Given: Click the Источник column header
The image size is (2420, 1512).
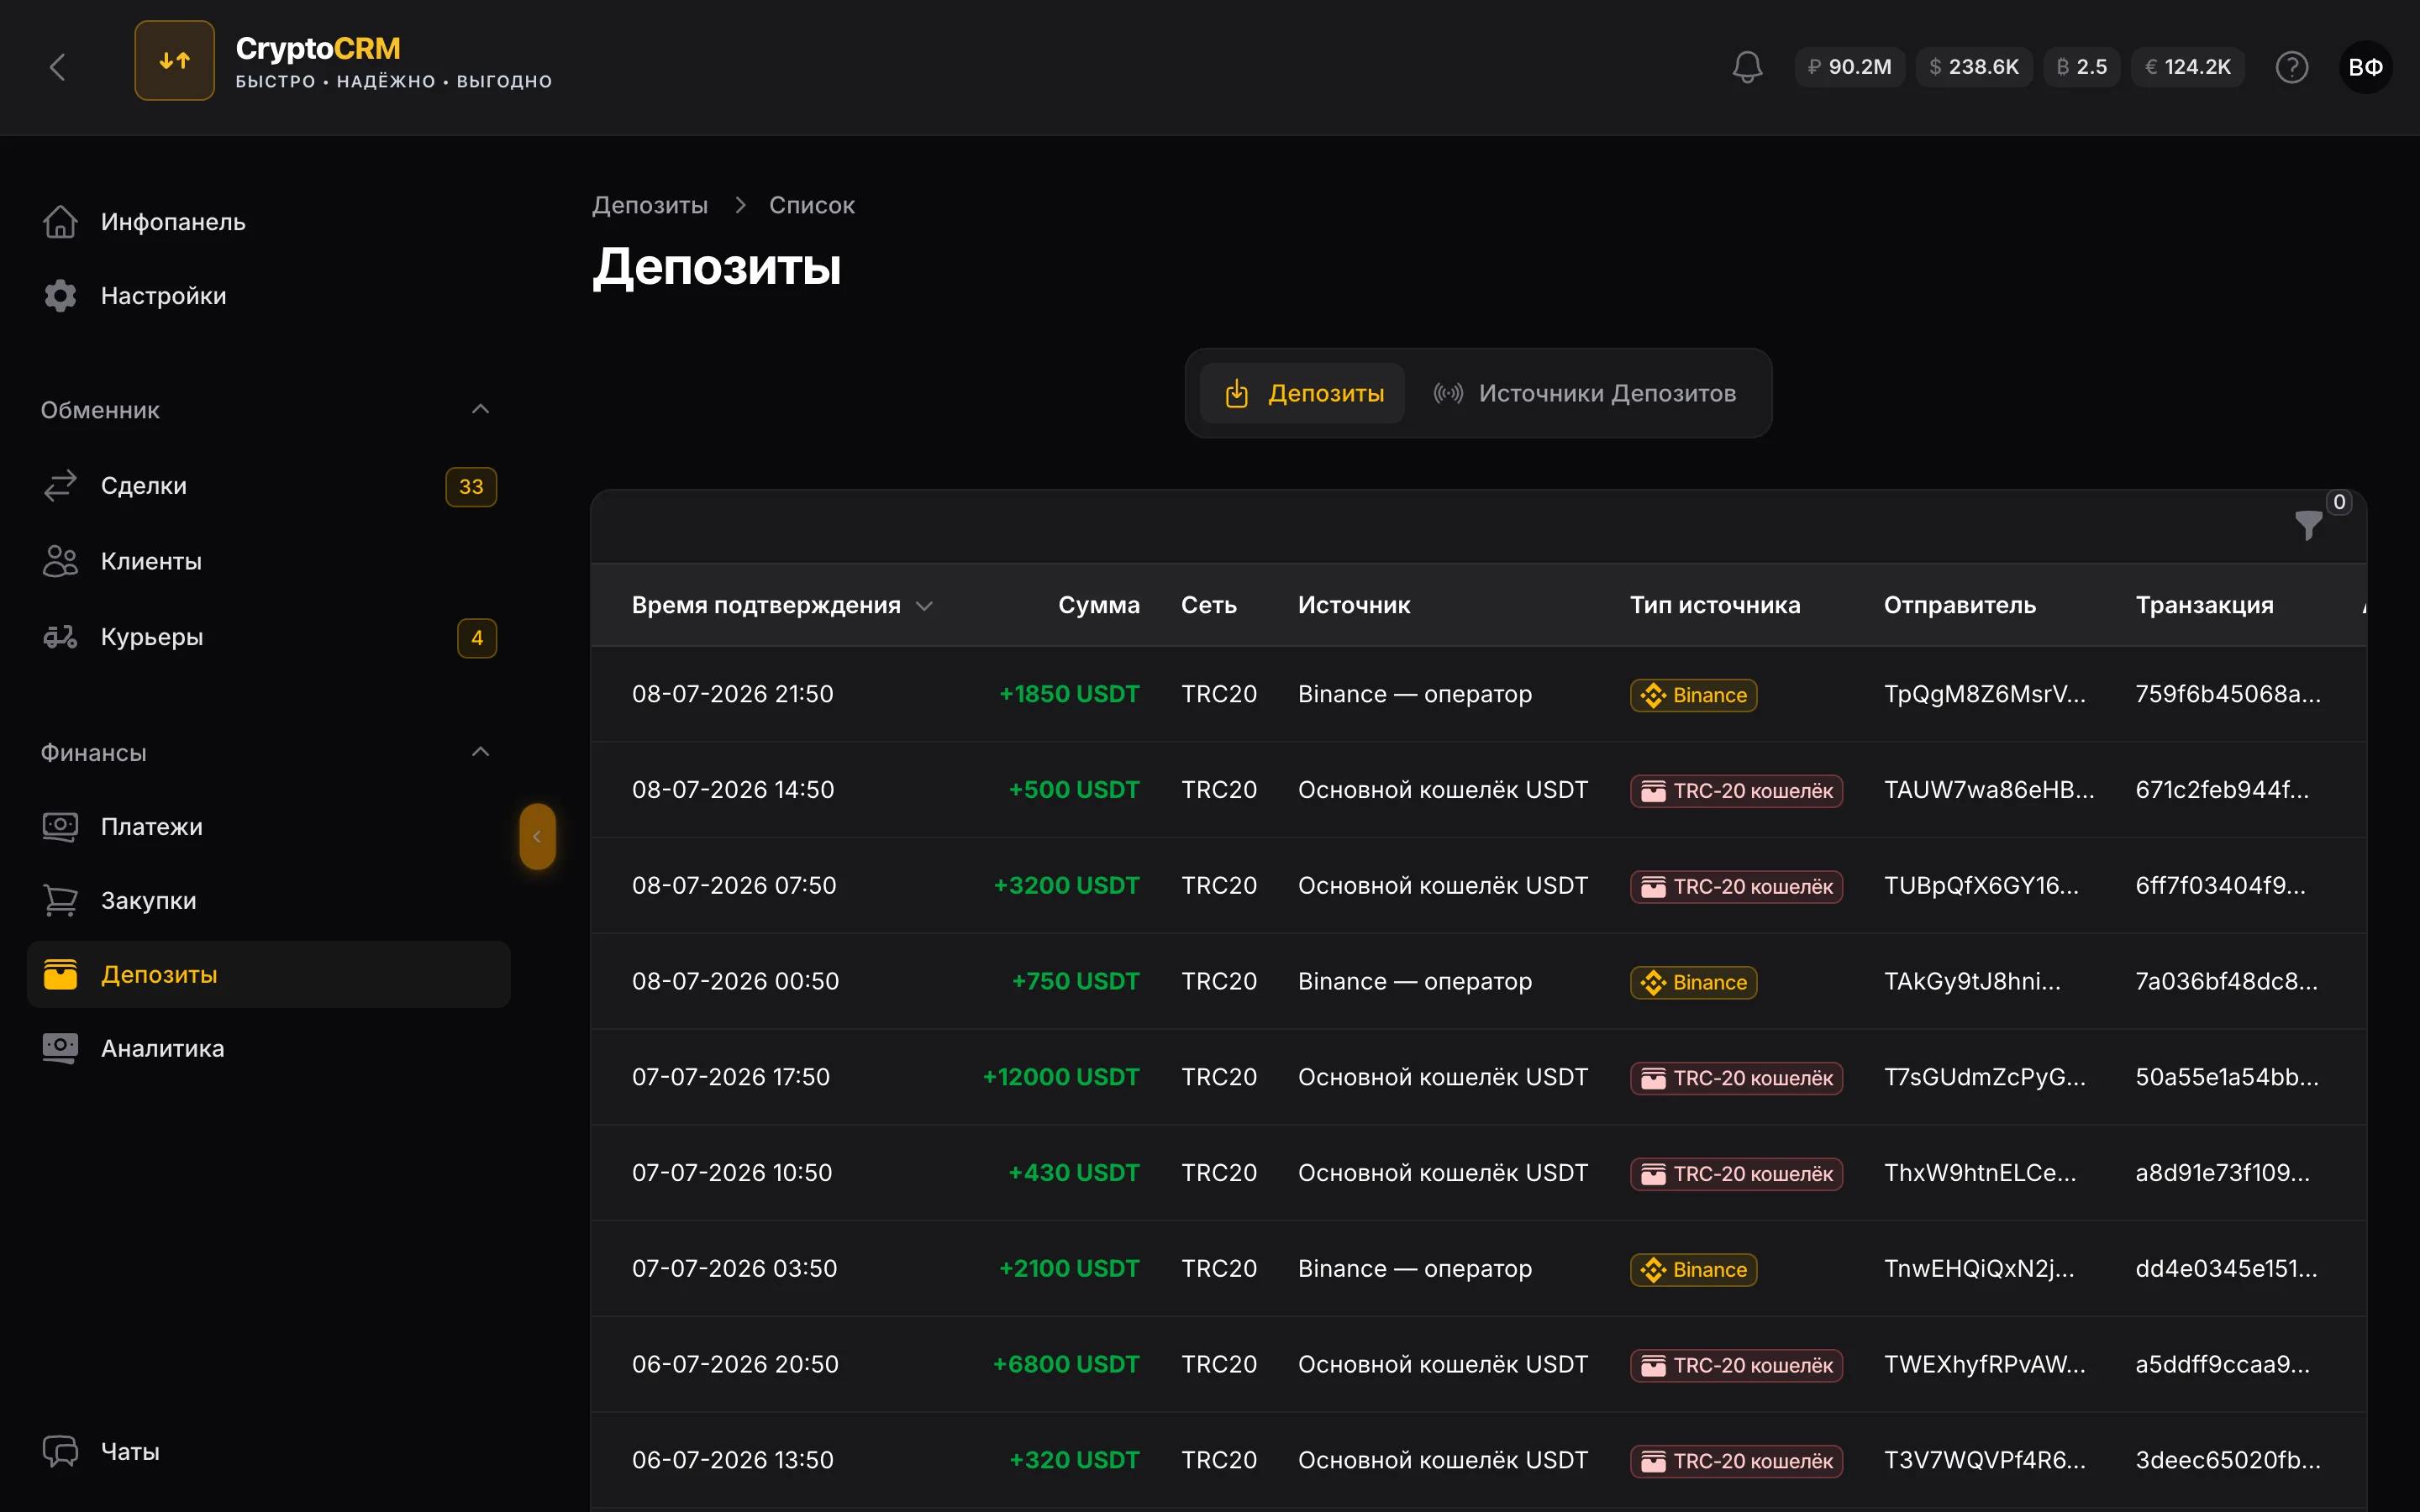Looking at the screenshot, I should (1353, 605).
